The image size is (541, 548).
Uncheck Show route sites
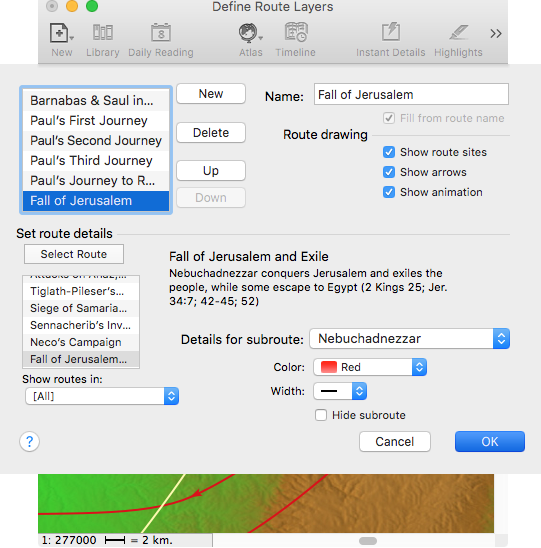(x=389, y=152)
